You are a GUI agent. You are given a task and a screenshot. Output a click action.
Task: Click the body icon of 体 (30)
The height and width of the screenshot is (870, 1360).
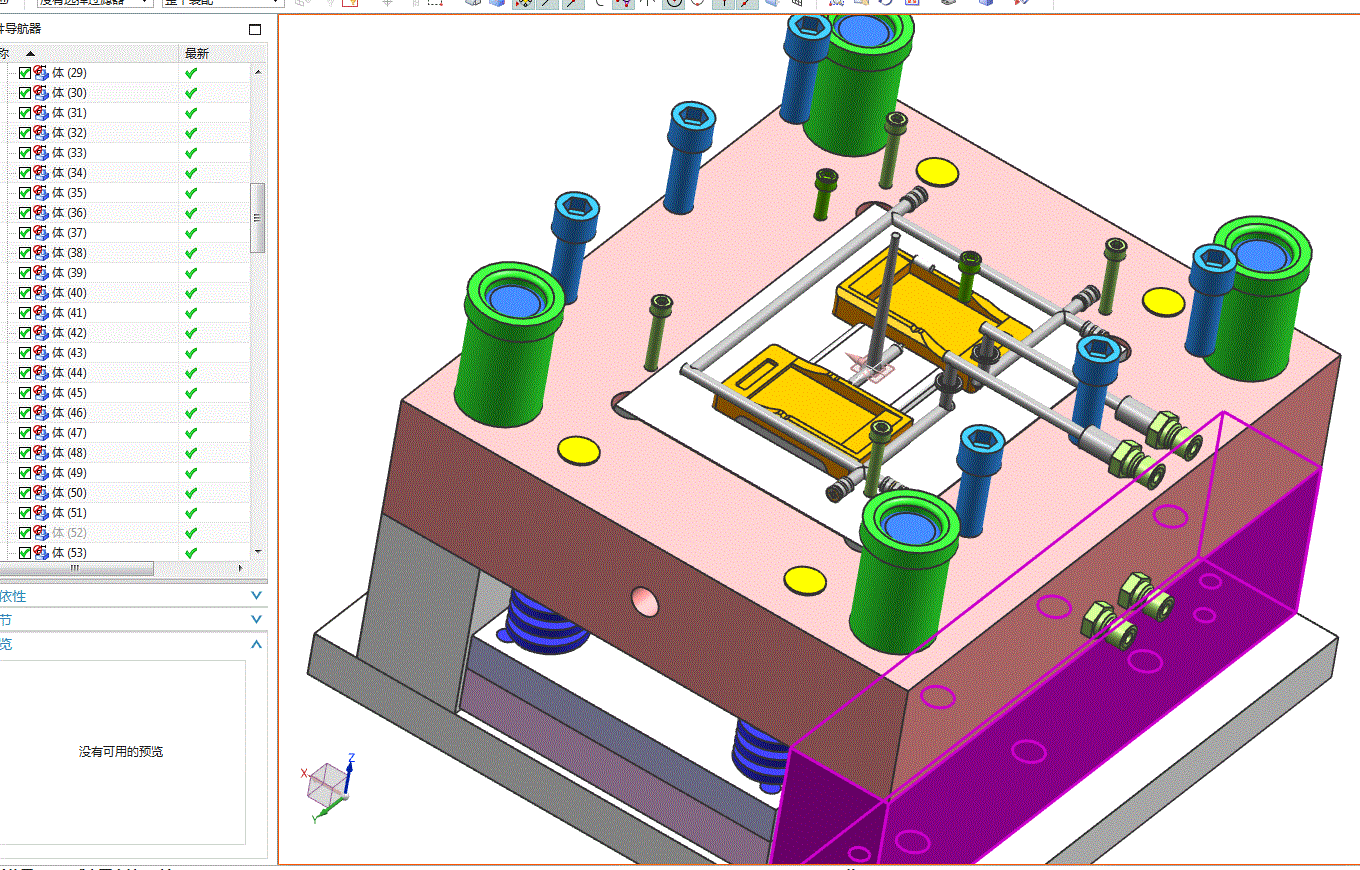point(41,93)
